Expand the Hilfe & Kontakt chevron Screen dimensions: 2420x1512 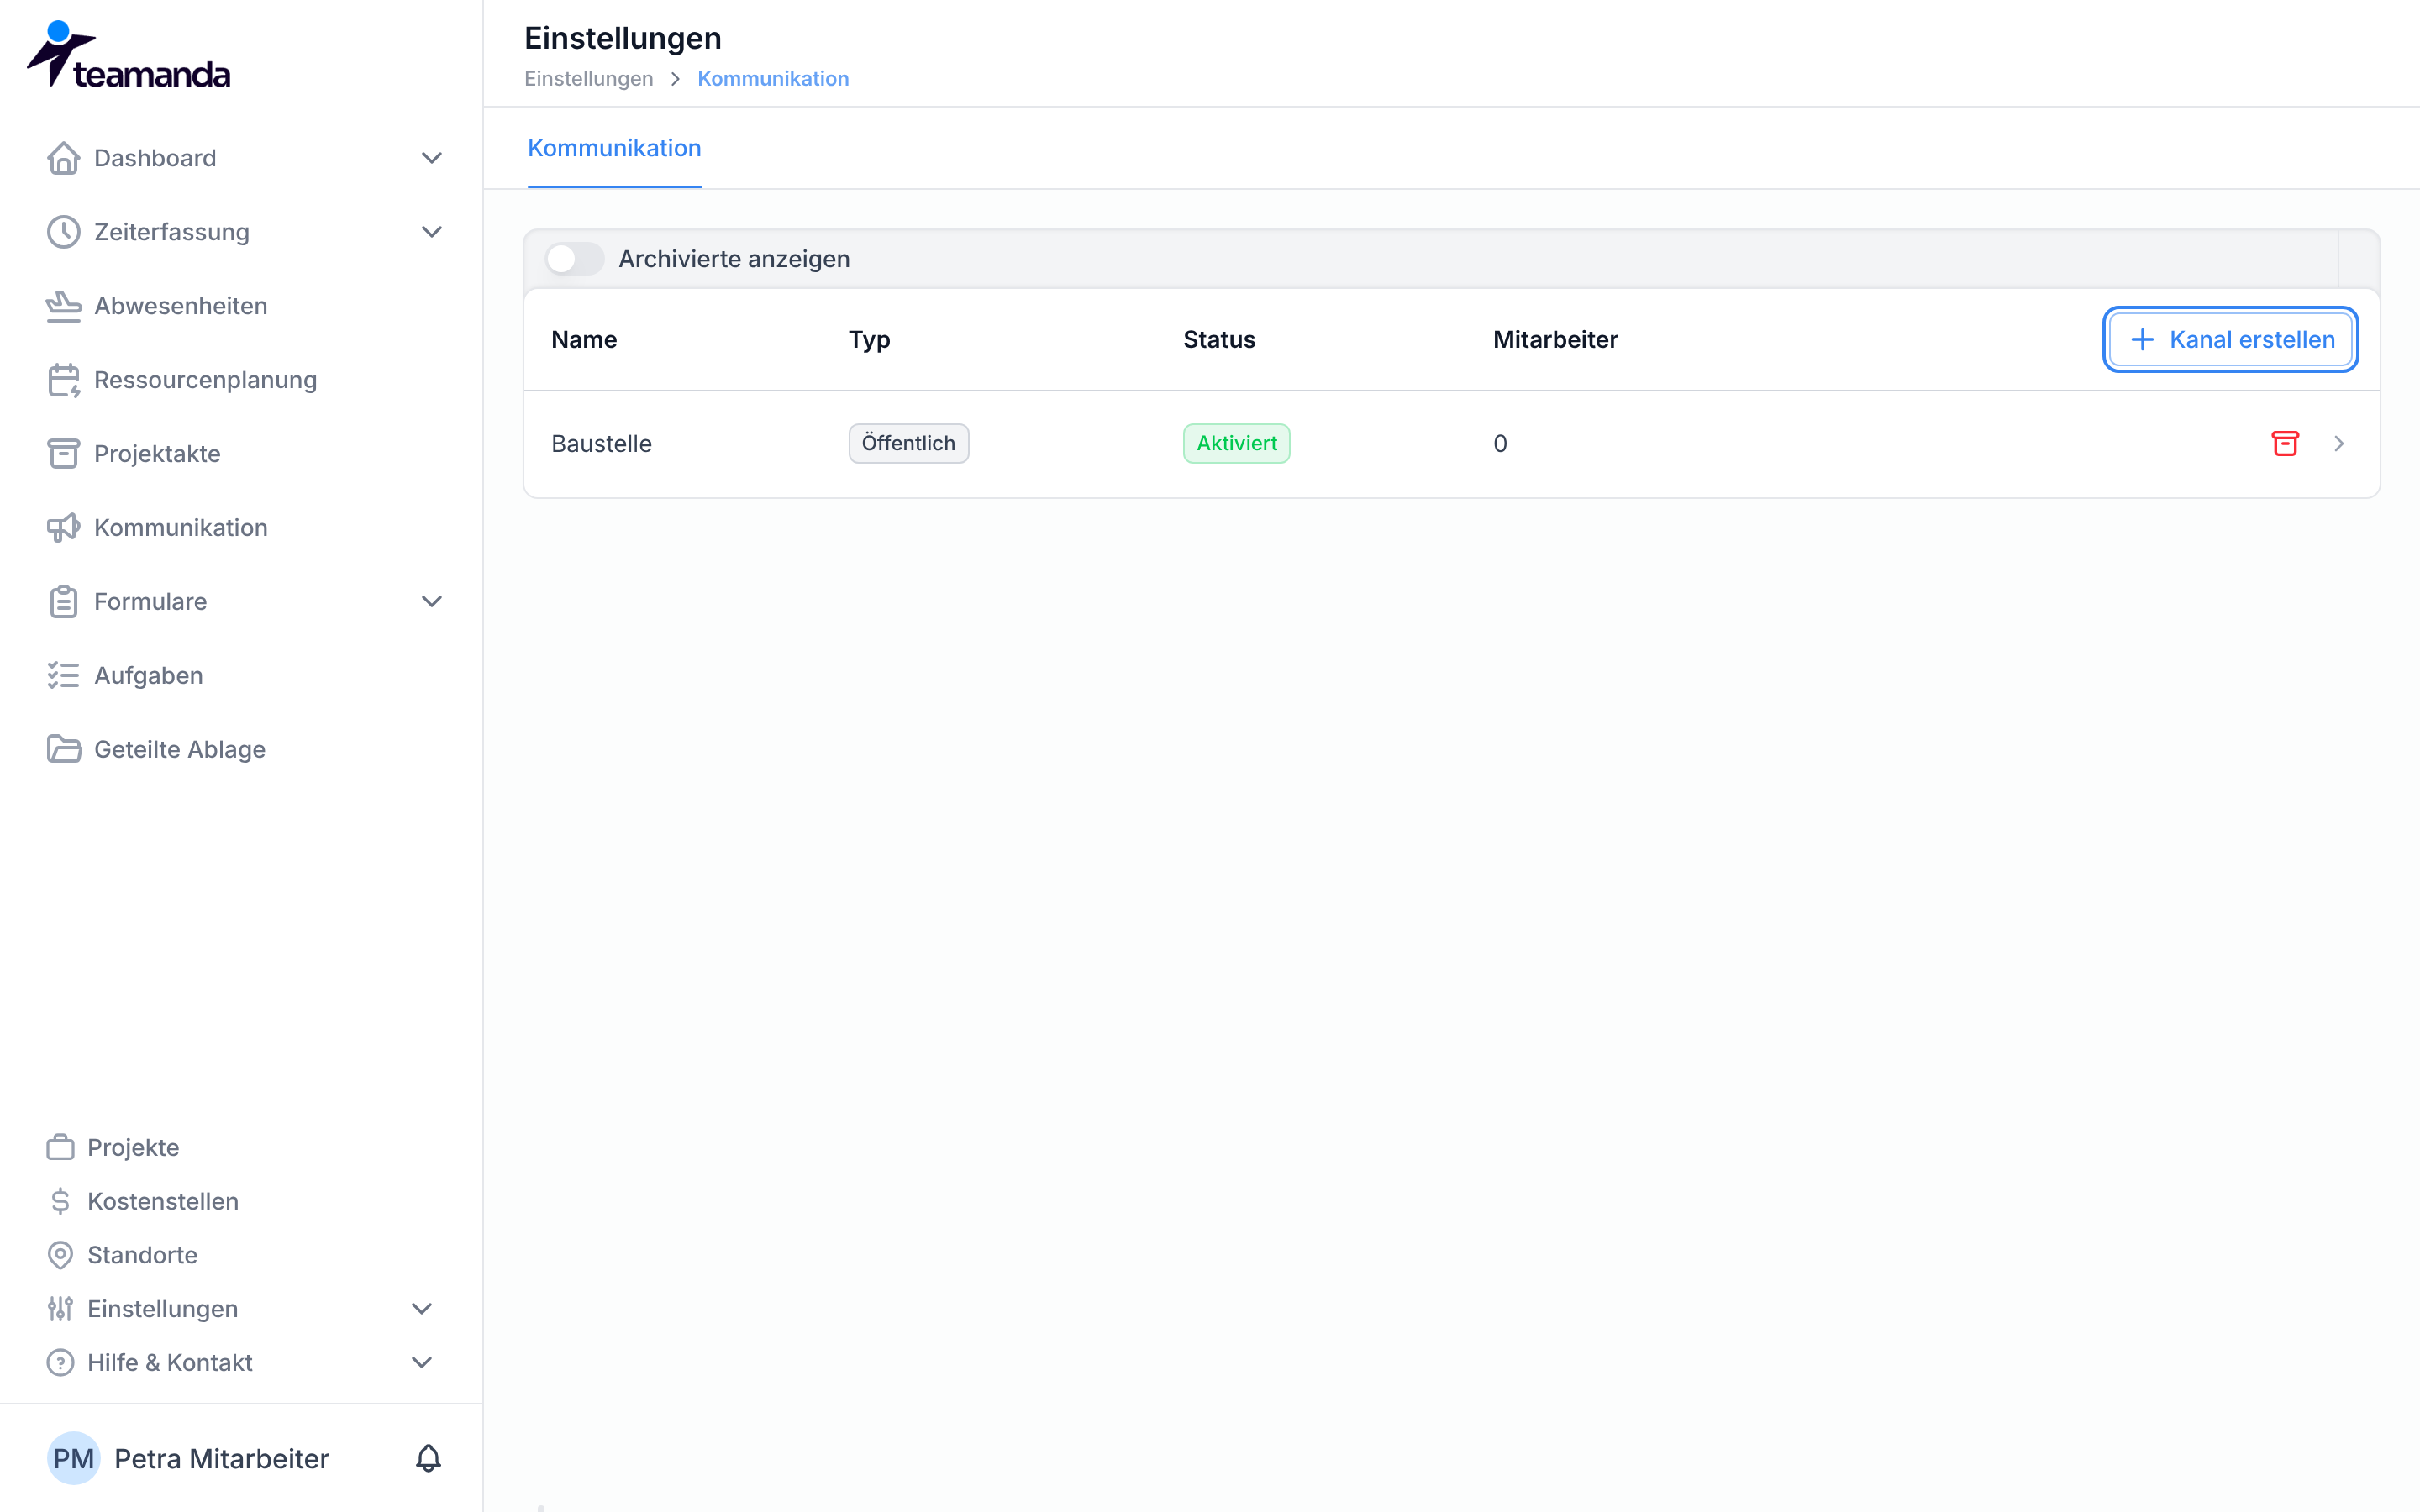point(422,1363)
